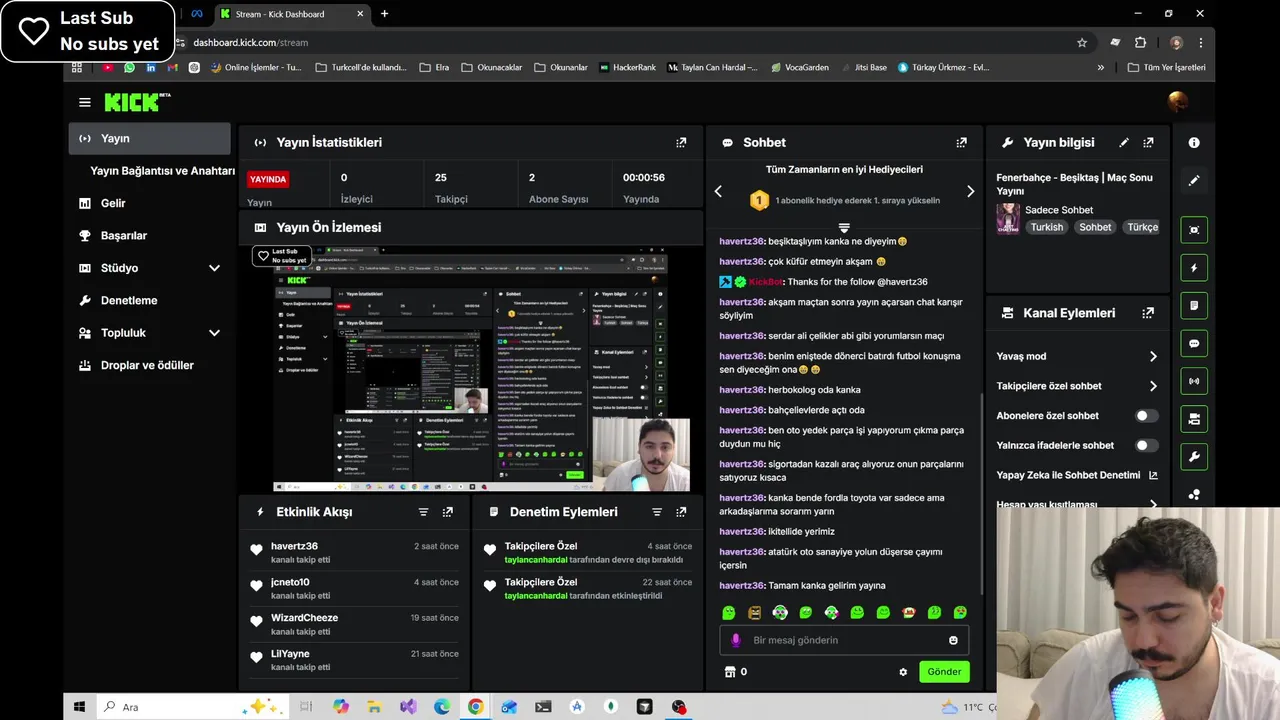Send the message with Gönder button

pos(944,672)
